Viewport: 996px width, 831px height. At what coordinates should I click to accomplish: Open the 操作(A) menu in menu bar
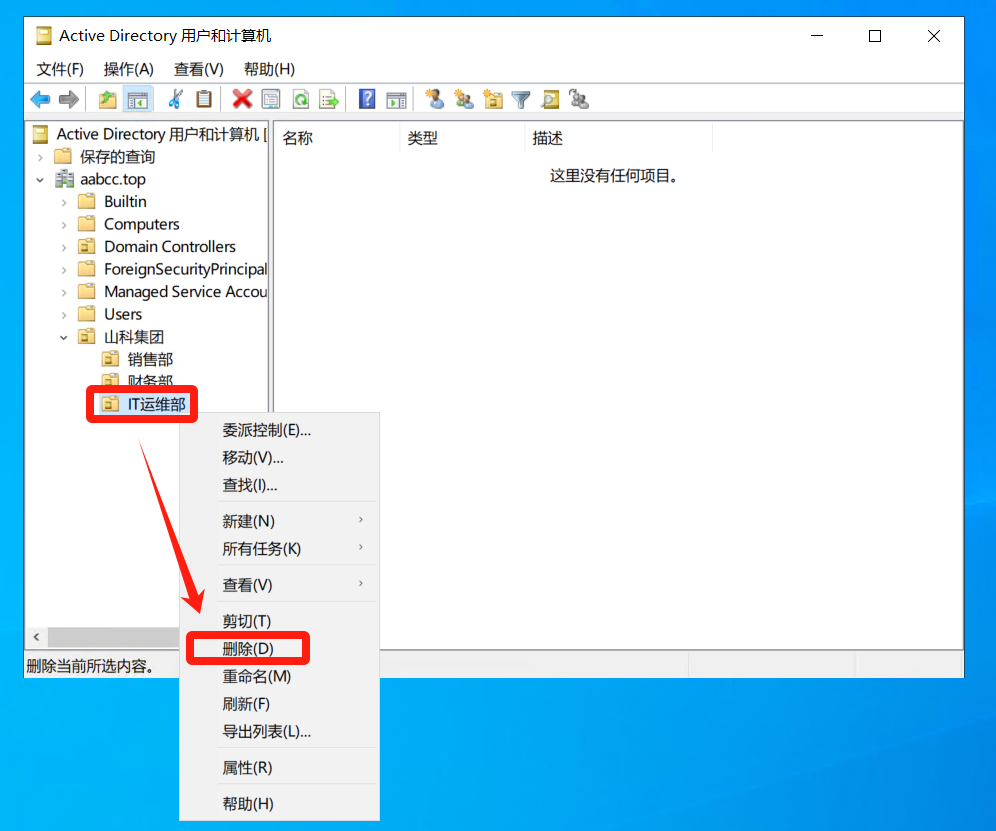[128, 69]
